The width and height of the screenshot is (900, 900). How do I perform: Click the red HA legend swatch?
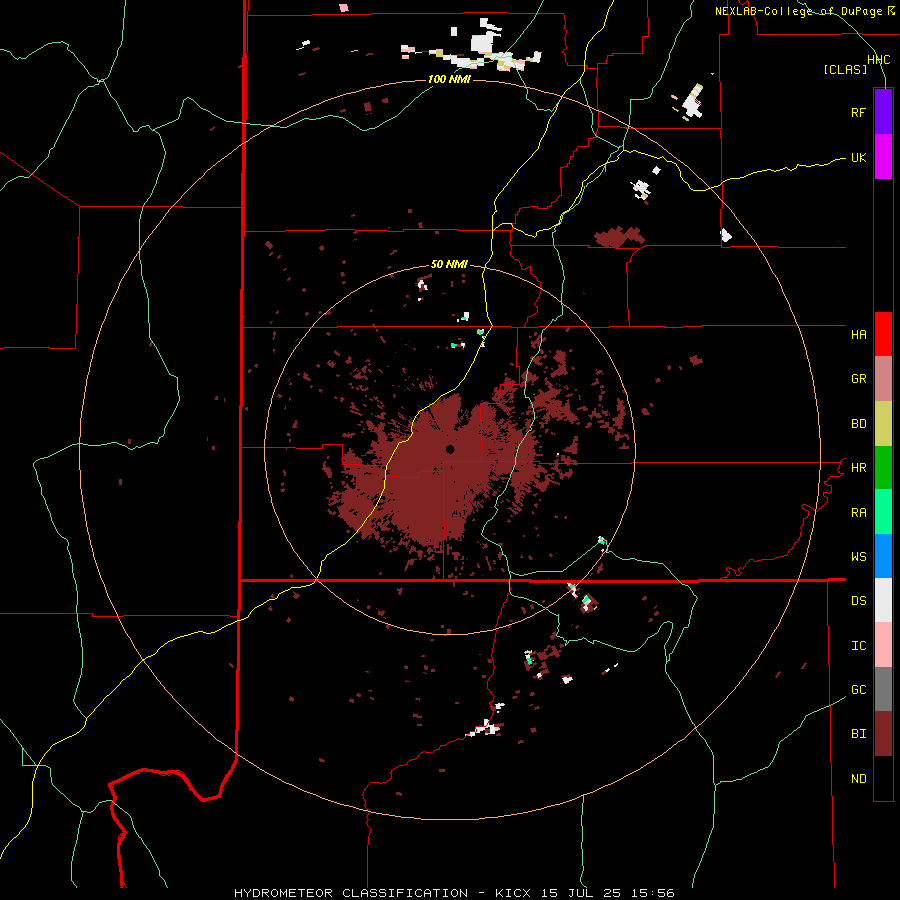pos(883,334)
